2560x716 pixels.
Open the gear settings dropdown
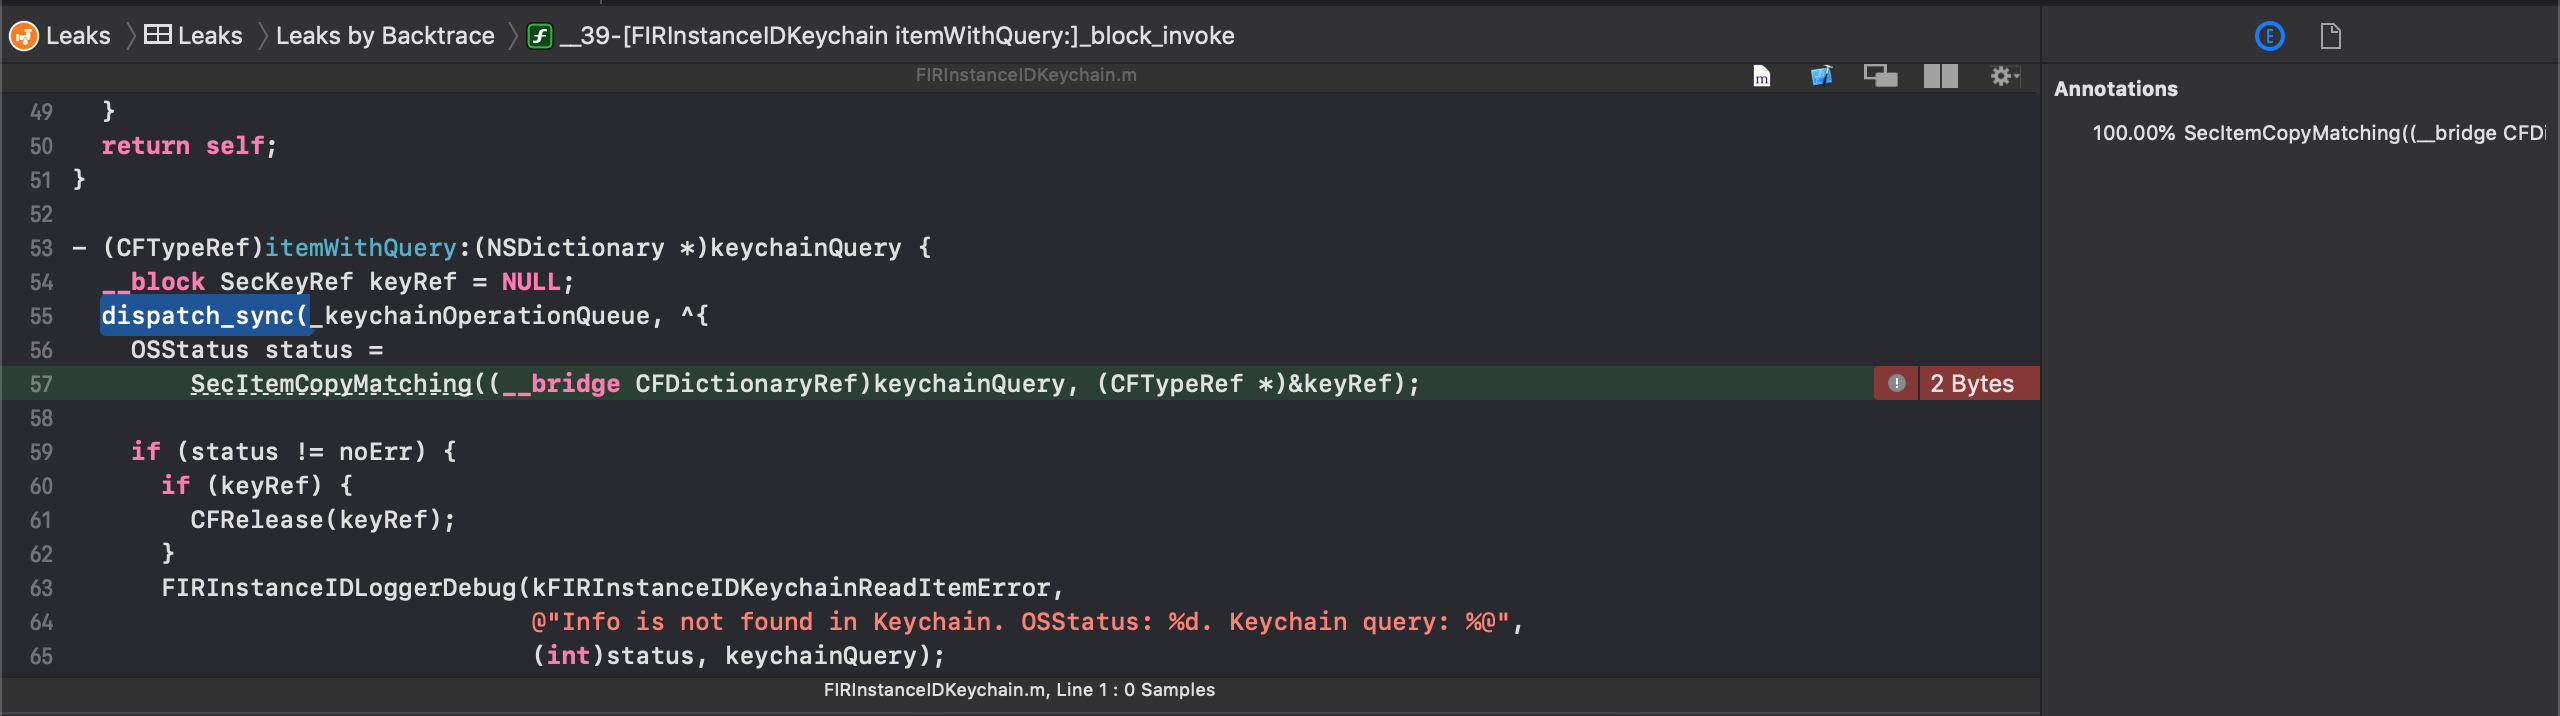coord(2004,76)
